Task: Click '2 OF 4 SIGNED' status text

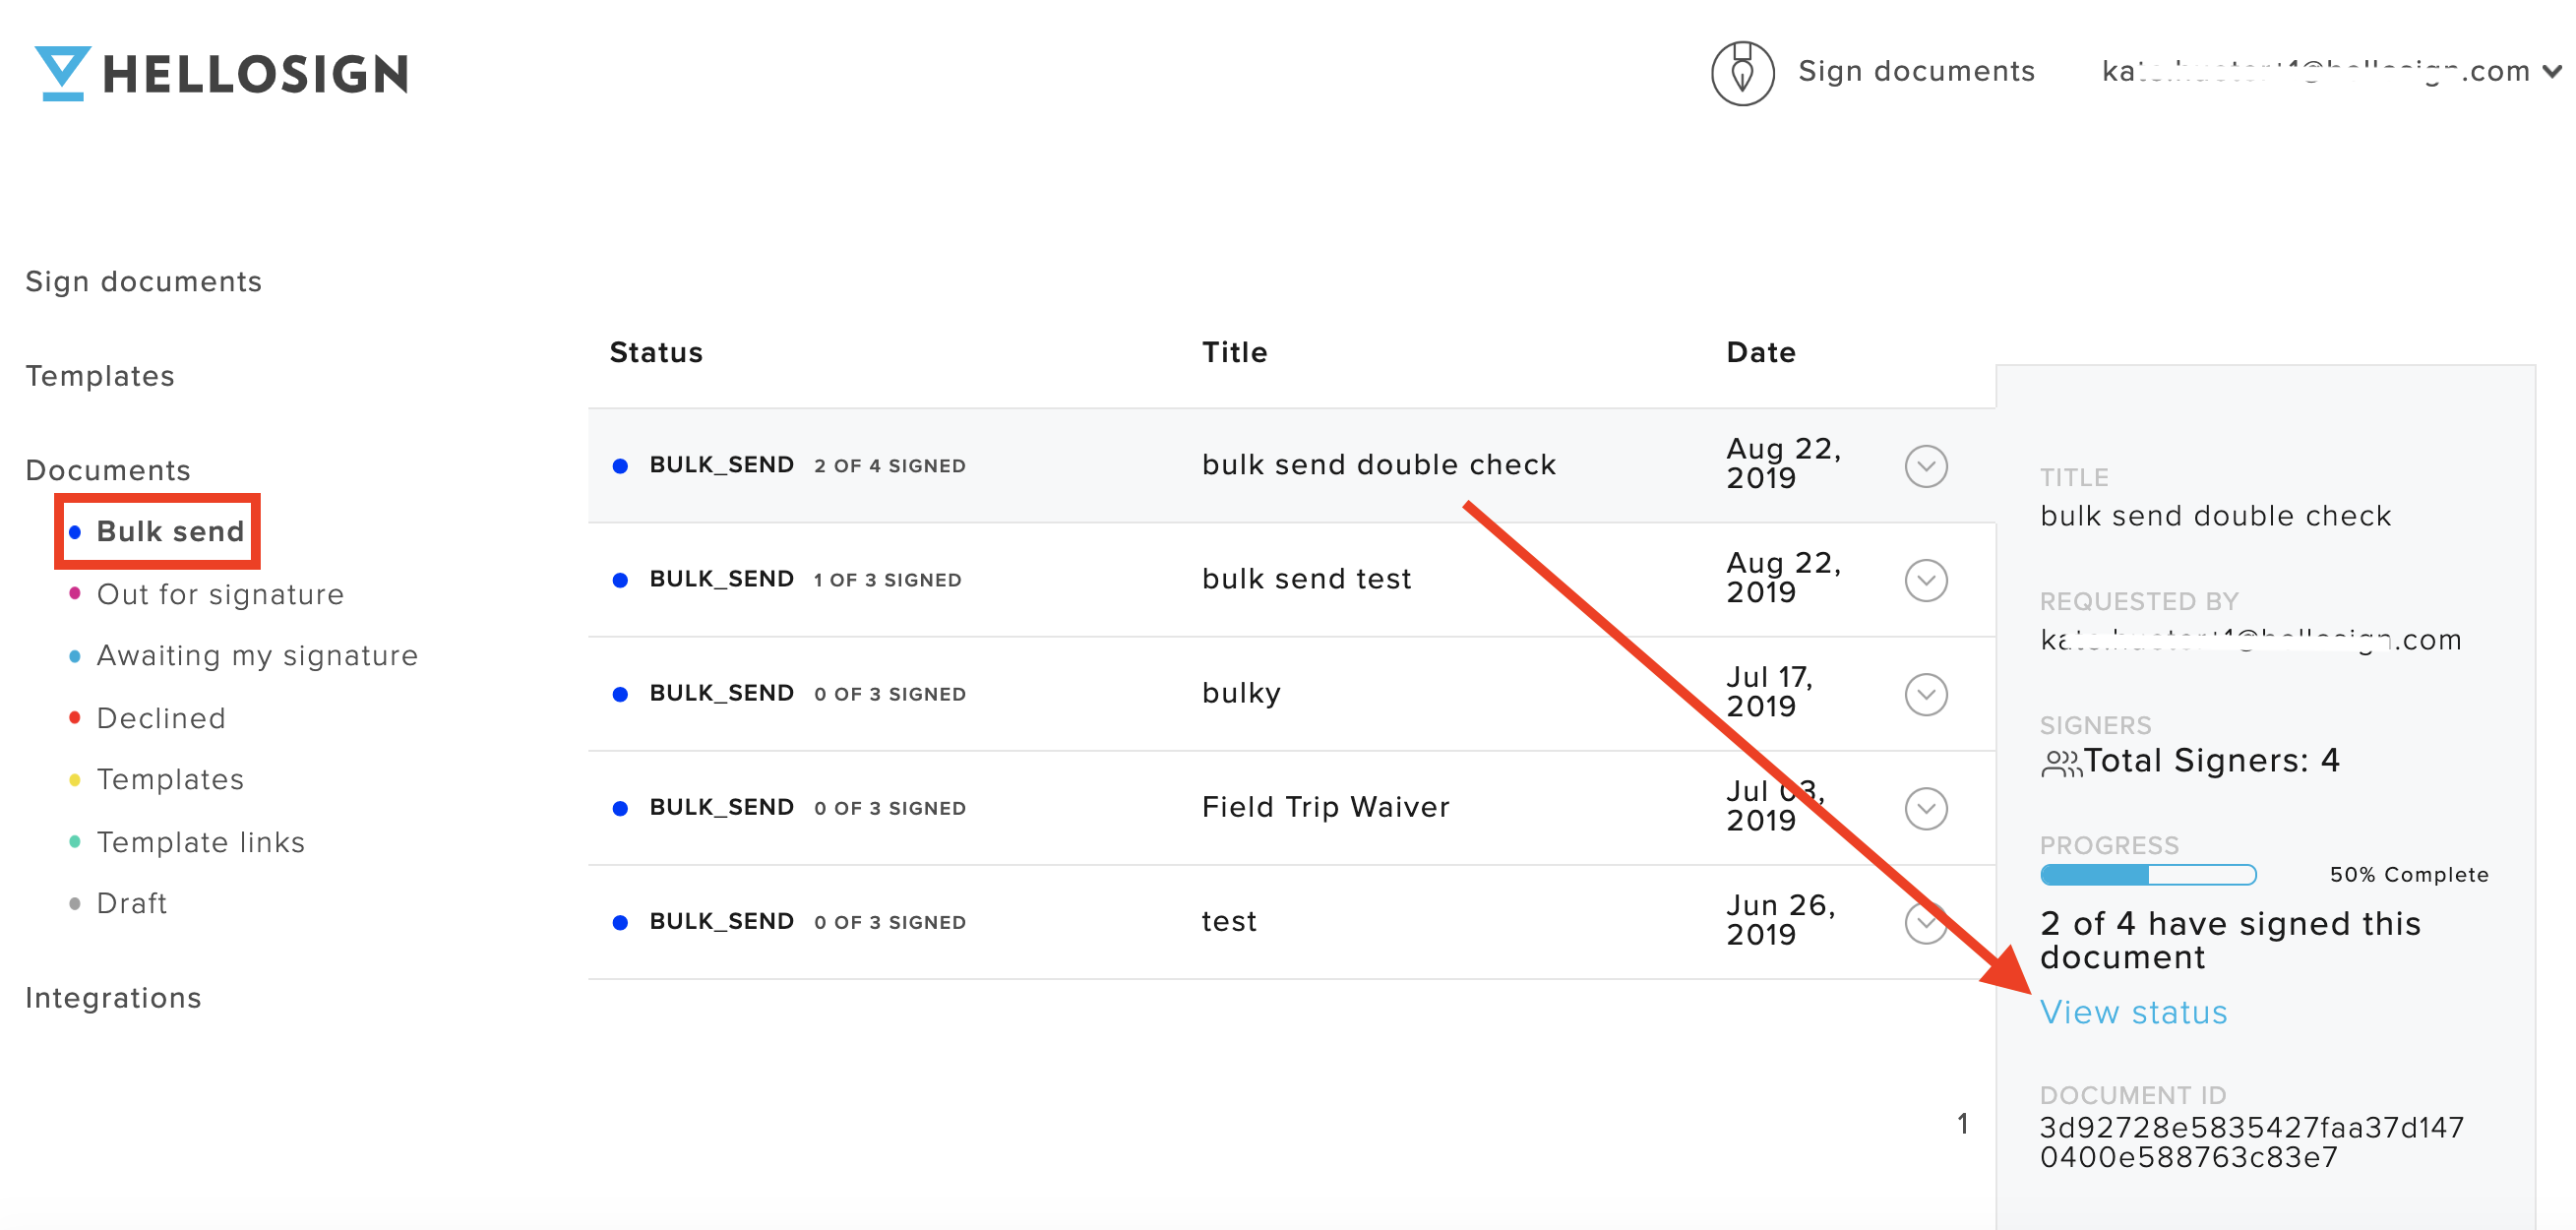Action: click(889, 466)
